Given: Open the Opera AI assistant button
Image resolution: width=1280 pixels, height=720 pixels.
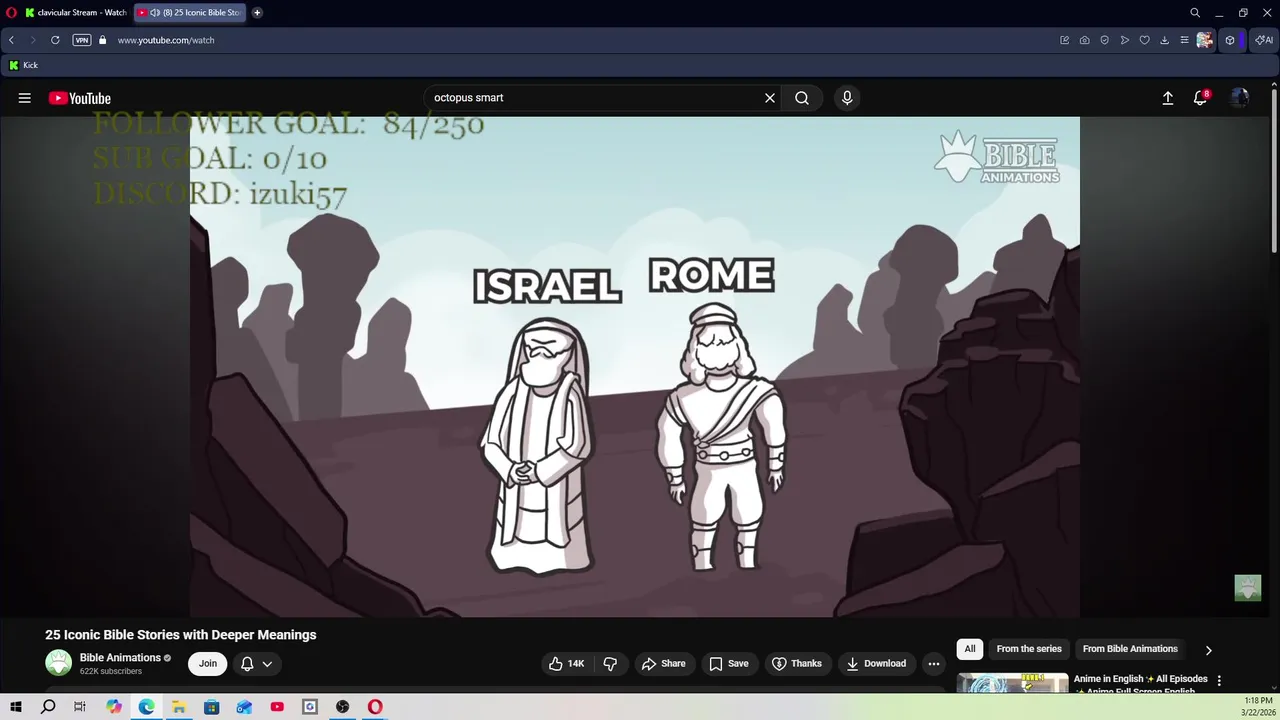Looking at the screenshot, I should tap(1264, 40).
